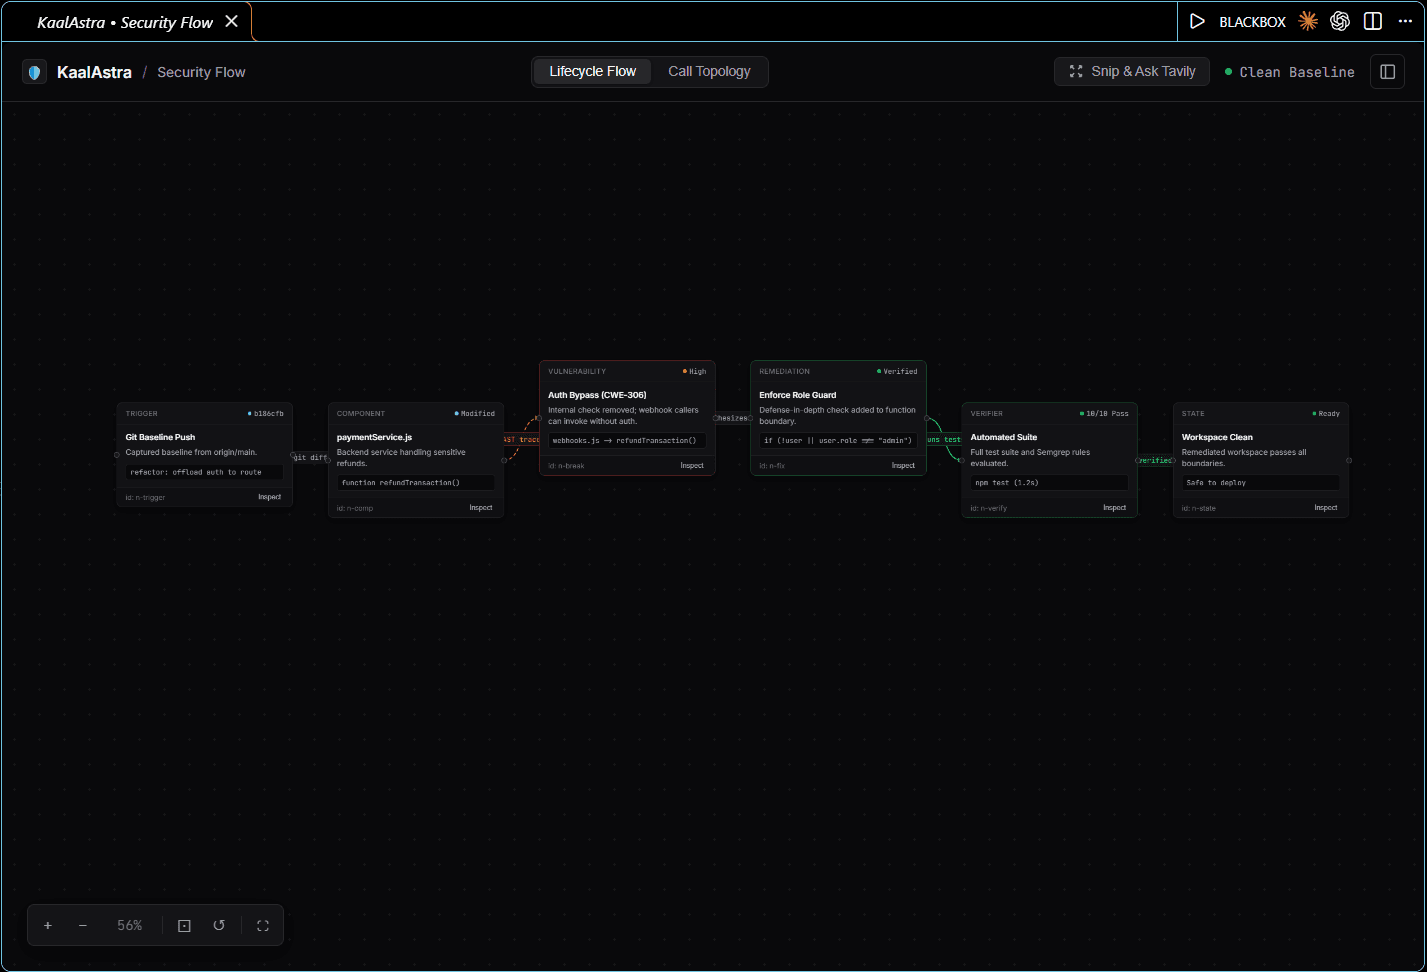
Task: Click the role check if-statement snippet
Action: tap(837, 441)
